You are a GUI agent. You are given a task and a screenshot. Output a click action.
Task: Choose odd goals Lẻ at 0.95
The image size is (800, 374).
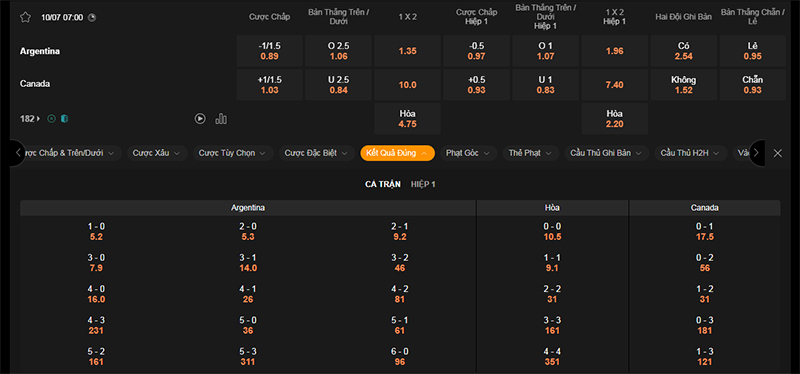click(753, 51)
